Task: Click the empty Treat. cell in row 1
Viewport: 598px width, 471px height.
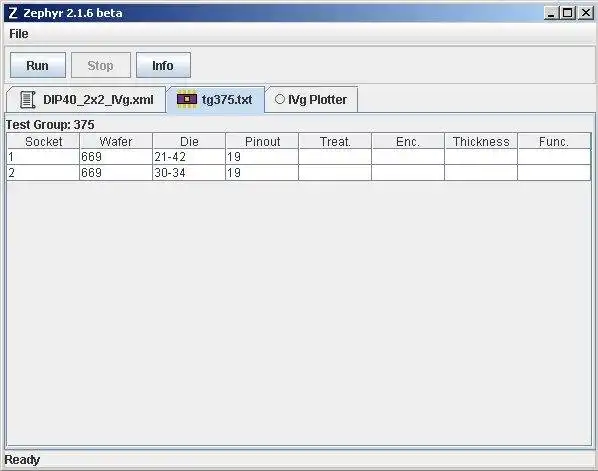Action: pos(335,157)
